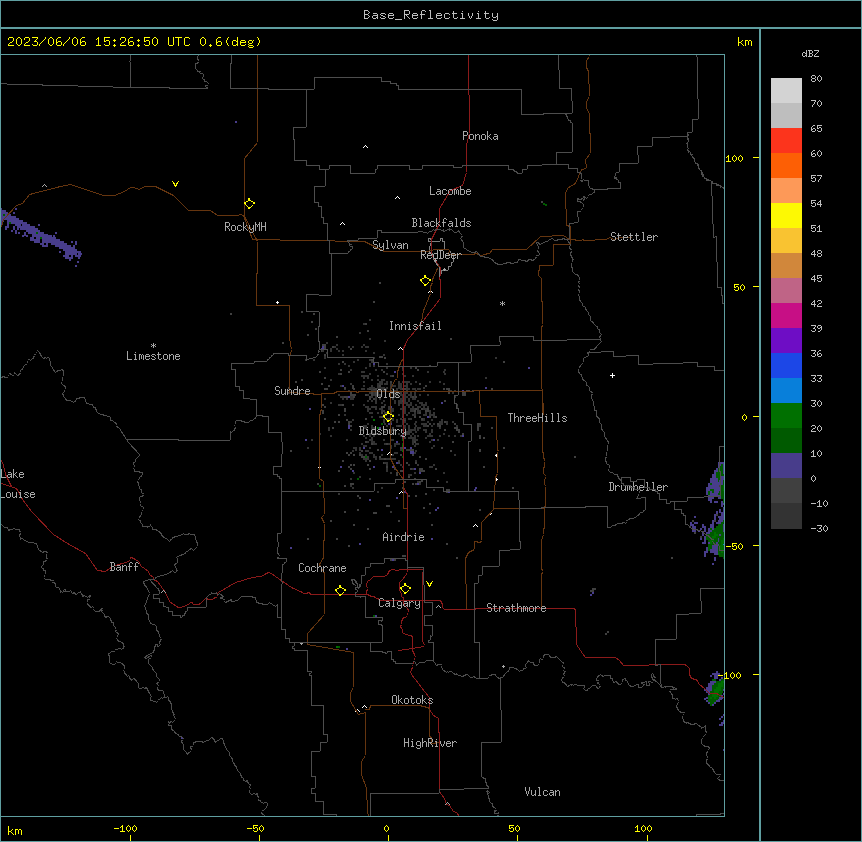The height and width of the screenshot is (842, 862).
Task: Click the RockyMH label
Action: point(245,227)
